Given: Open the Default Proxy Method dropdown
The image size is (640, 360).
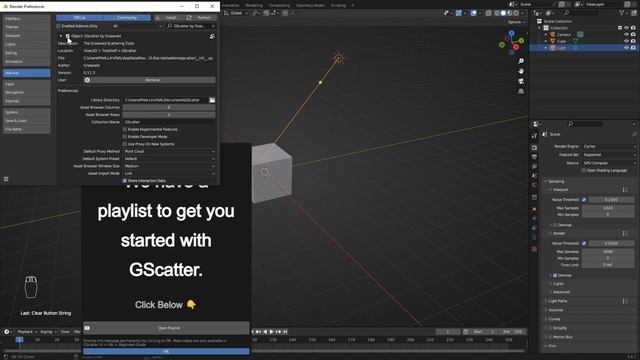Looking at the screenshot, I should click(169, 151).
